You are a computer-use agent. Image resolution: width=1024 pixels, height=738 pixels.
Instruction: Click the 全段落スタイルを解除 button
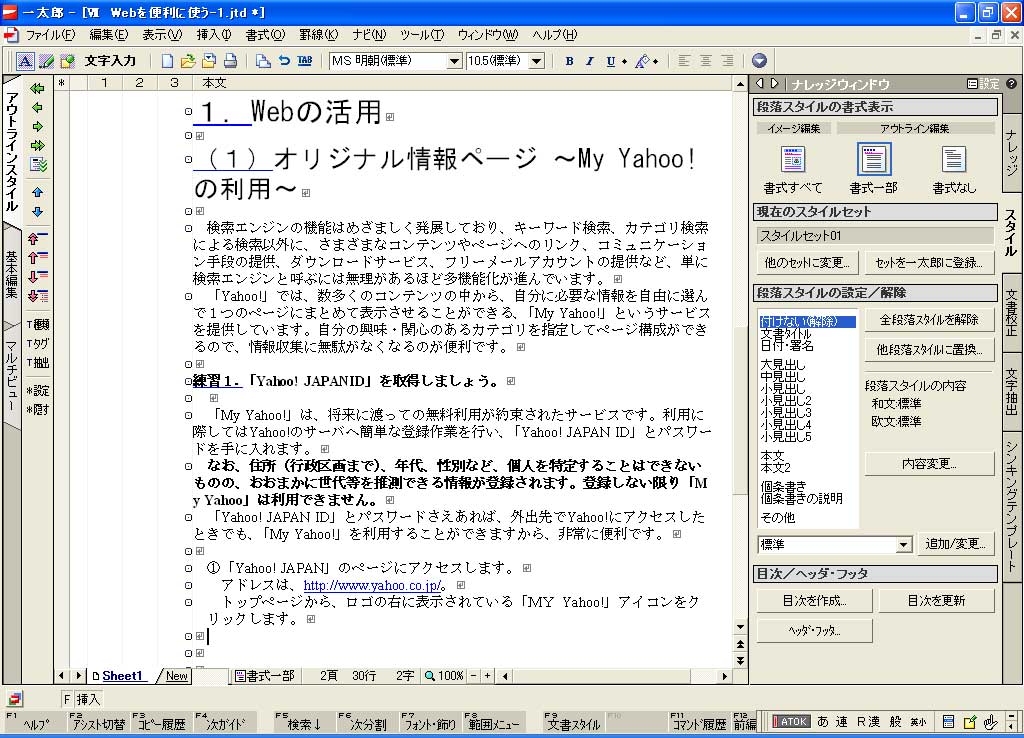point(929,319)
